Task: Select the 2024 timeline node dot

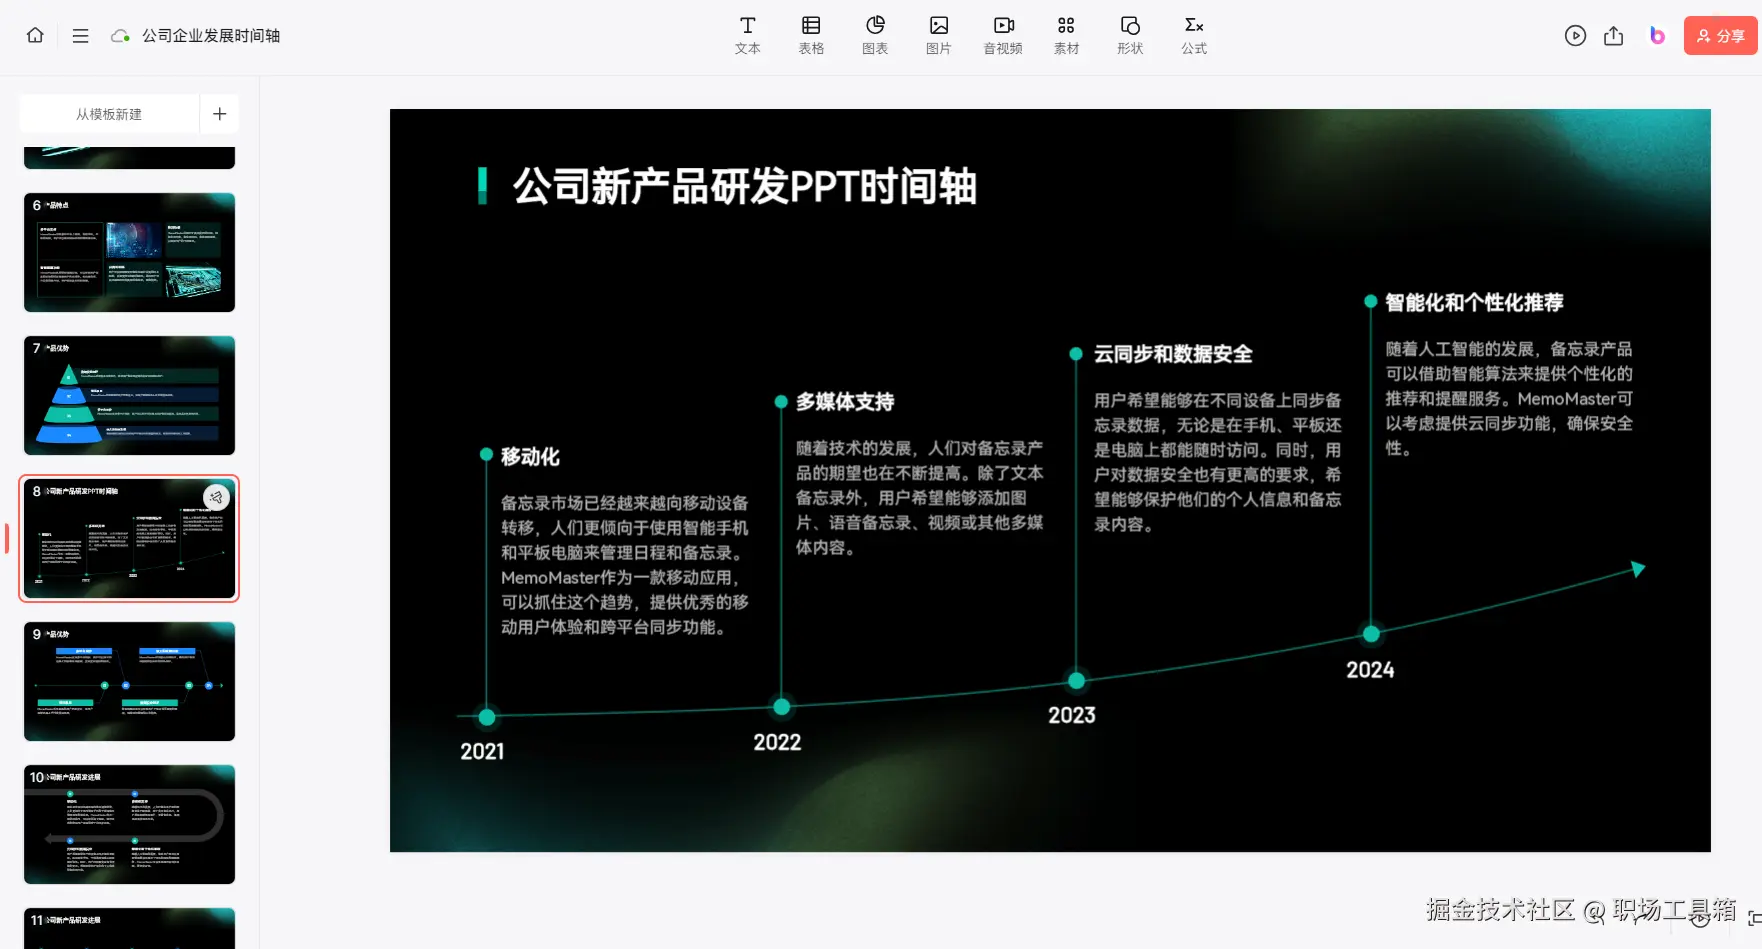Action: tap(1371, 634)
